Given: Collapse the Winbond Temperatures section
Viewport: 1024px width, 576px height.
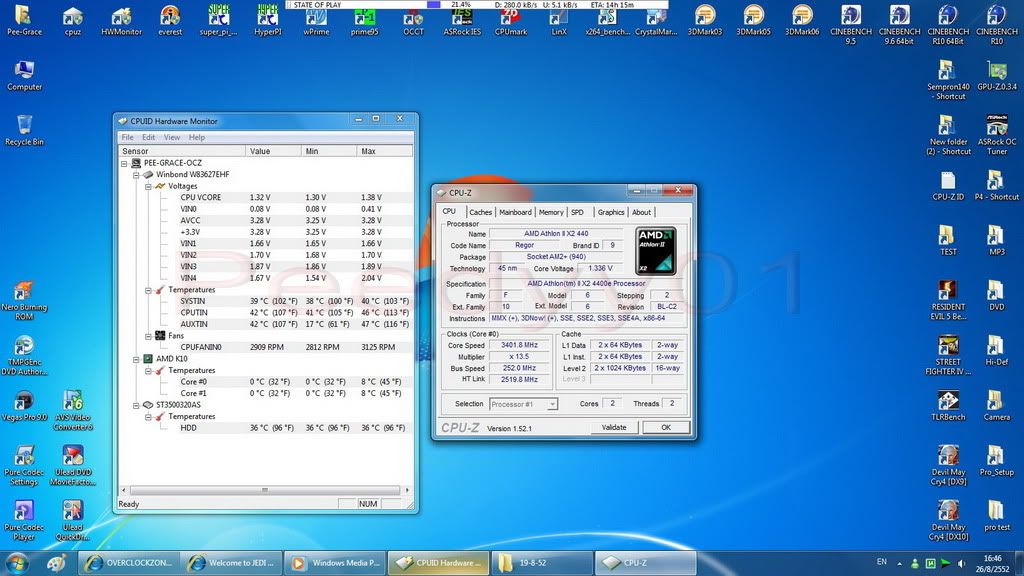Looking at the screenshot, I should pos(148,290).
